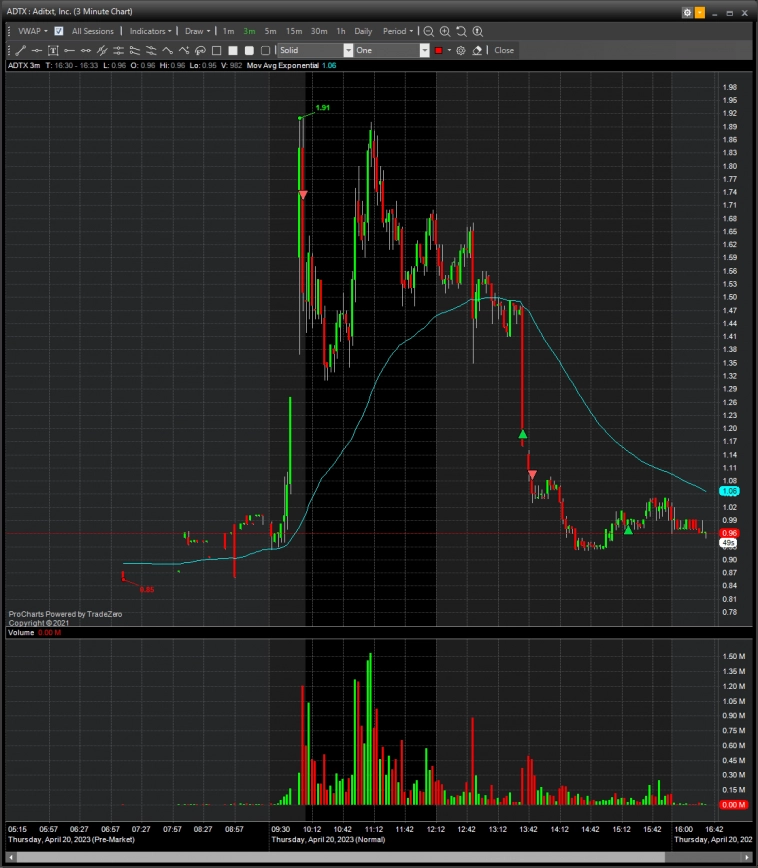Click the 48s countdown tag on price axis
The height and width of the screenshot is (868, 758).
coord(729,543)
